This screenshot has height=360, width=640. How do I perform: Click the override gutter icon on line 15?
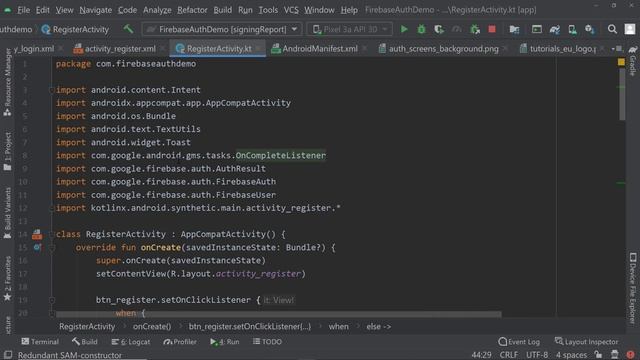tap(37, 247)
